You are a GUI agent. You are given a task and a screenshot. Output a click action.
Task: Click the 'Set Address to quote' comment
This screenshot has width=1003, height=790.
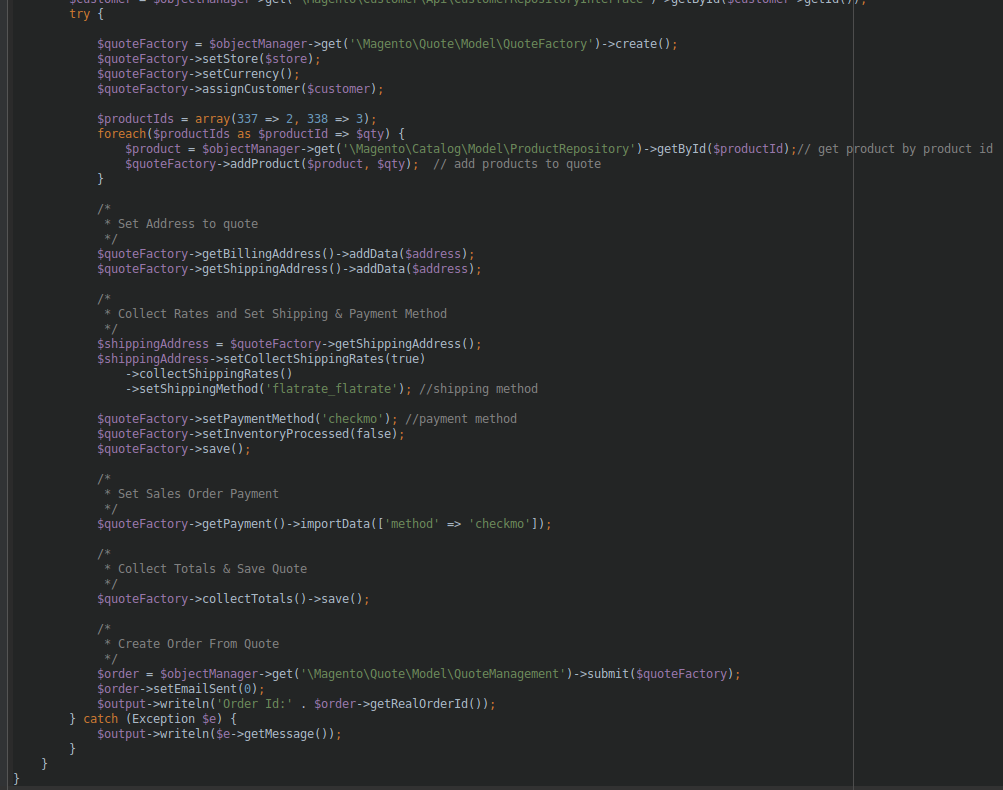click(x=188, y=224)
